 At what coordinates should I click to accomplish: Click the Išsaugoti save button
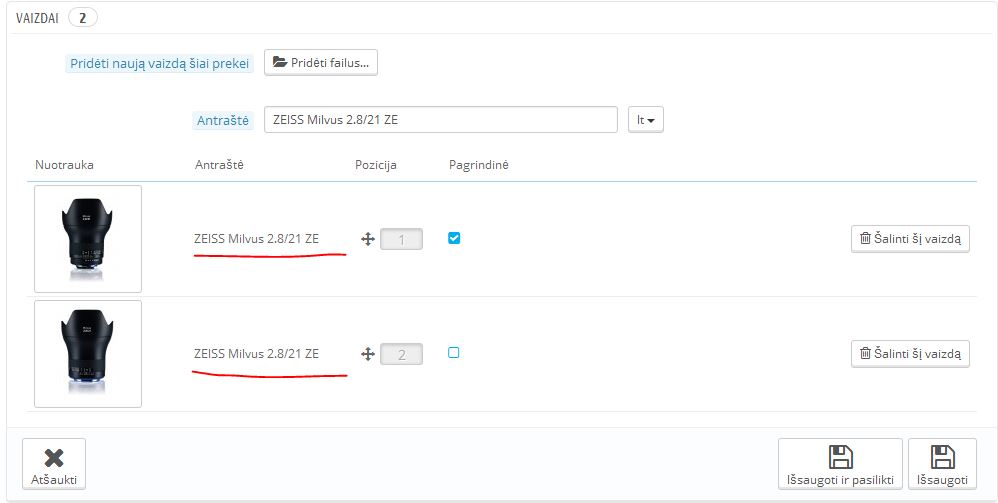click(942, 464)
